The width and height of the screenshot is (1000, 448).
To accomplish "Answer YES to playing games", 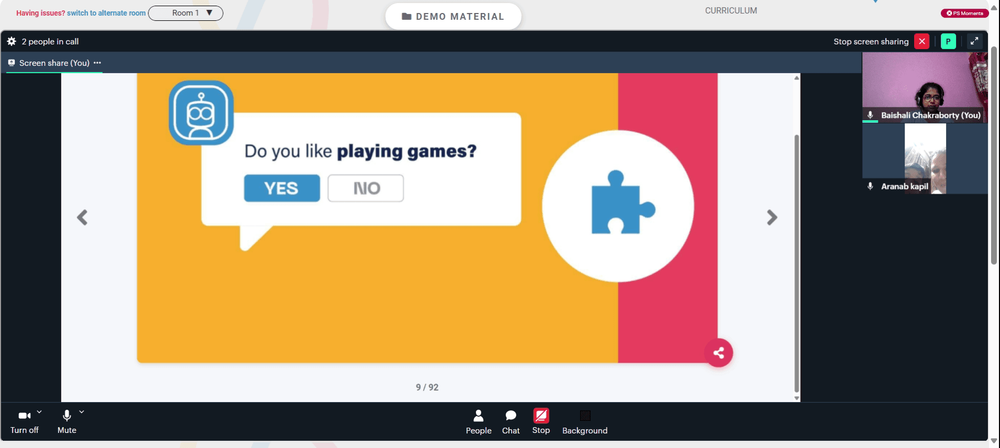I will tap(282, 188).
